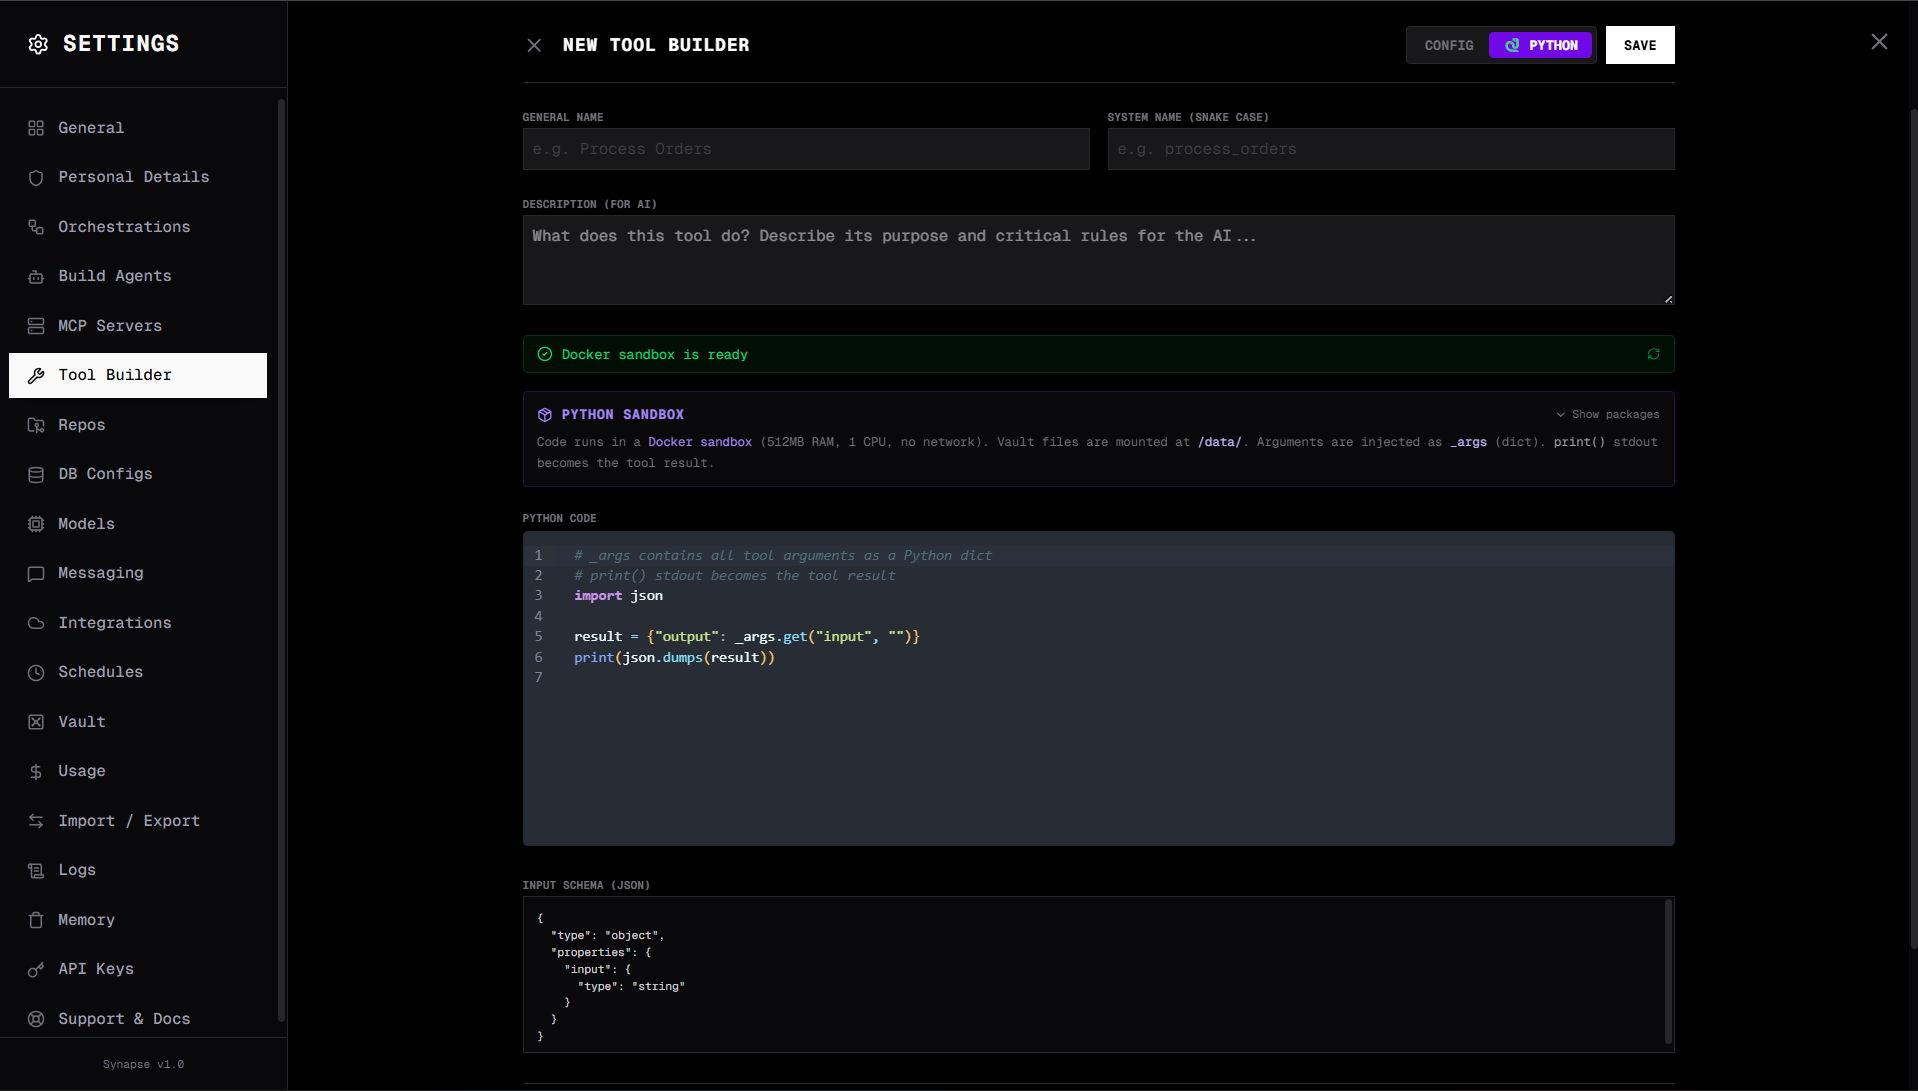Image resolution: width=1918 pixels, height=1091 pixels.
Task: Click the DB Configs database icon
Action: click(x=36, y=474)
